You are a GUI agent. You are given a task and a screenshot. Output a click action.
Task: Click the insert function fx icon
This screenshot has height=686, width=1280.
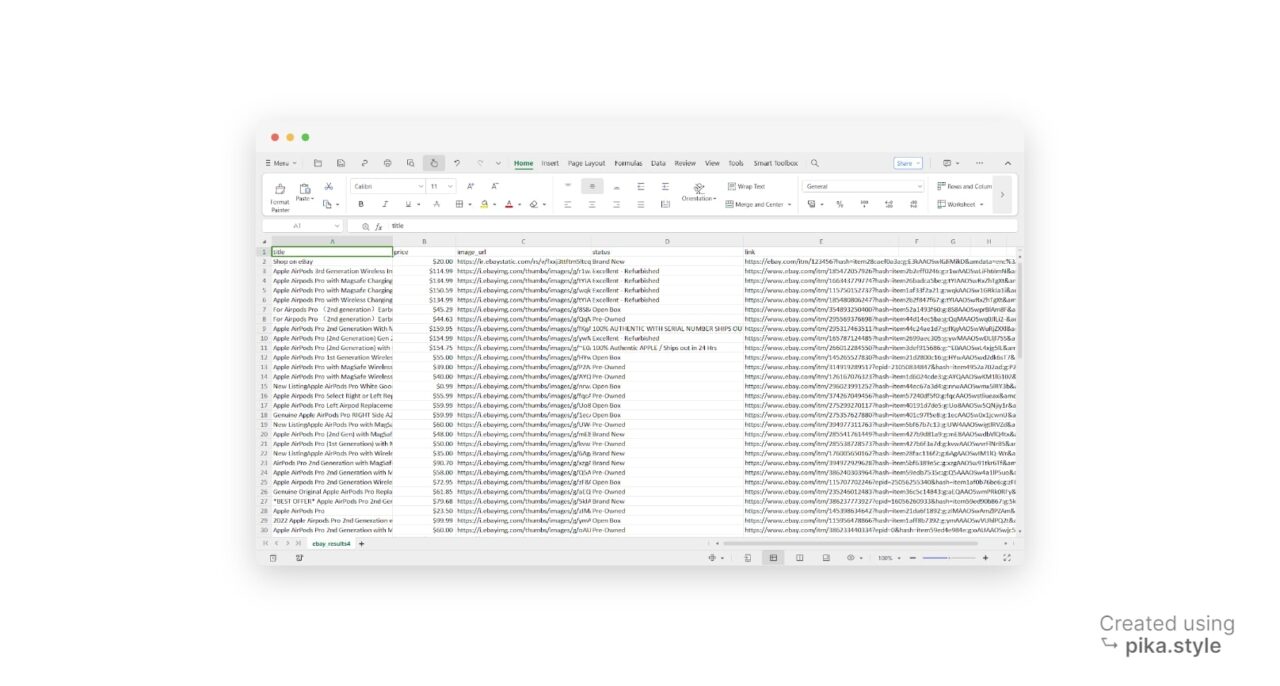(x=379, y=226)
